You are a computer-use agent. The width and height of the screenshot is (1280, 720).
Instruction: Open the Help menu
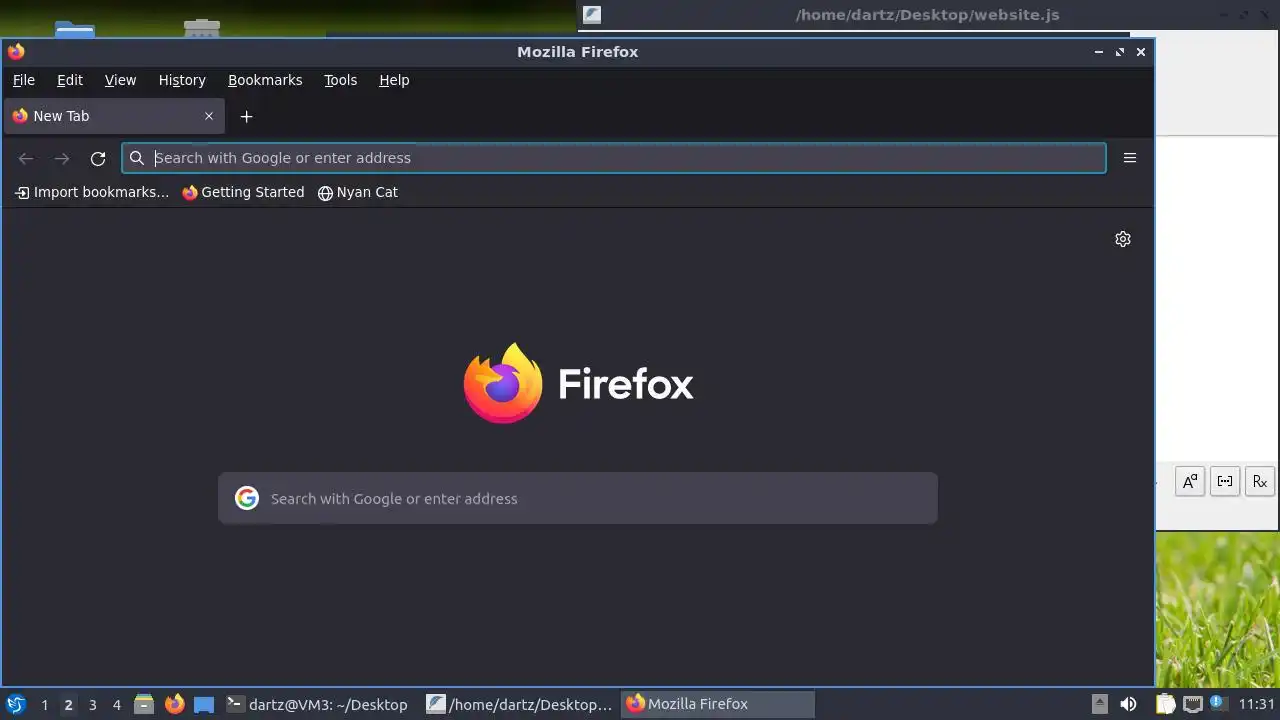pyautogui.click(x=394, y=80)
